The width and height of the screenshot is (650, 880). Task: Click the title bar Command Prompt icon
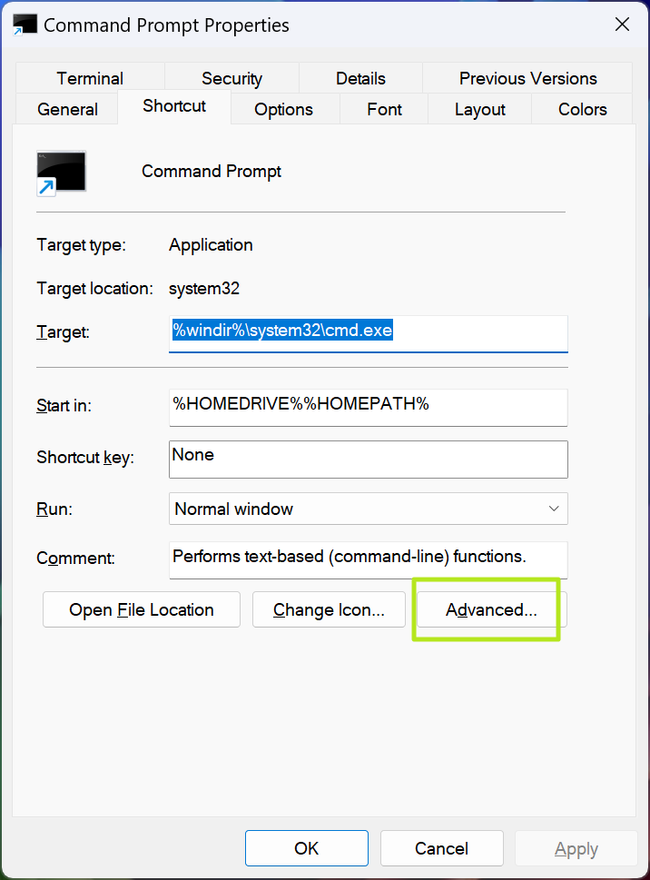coord(25,25)
